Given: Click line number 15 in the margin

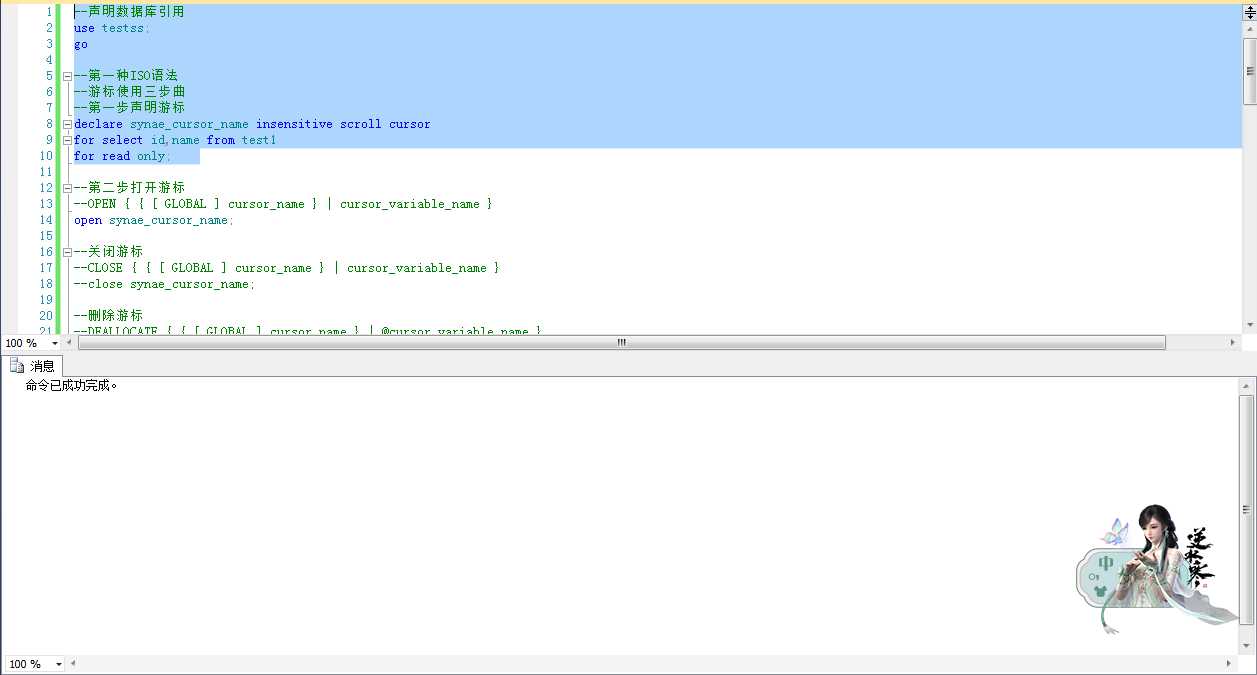Looking at the screenshot, I should 46,236.
